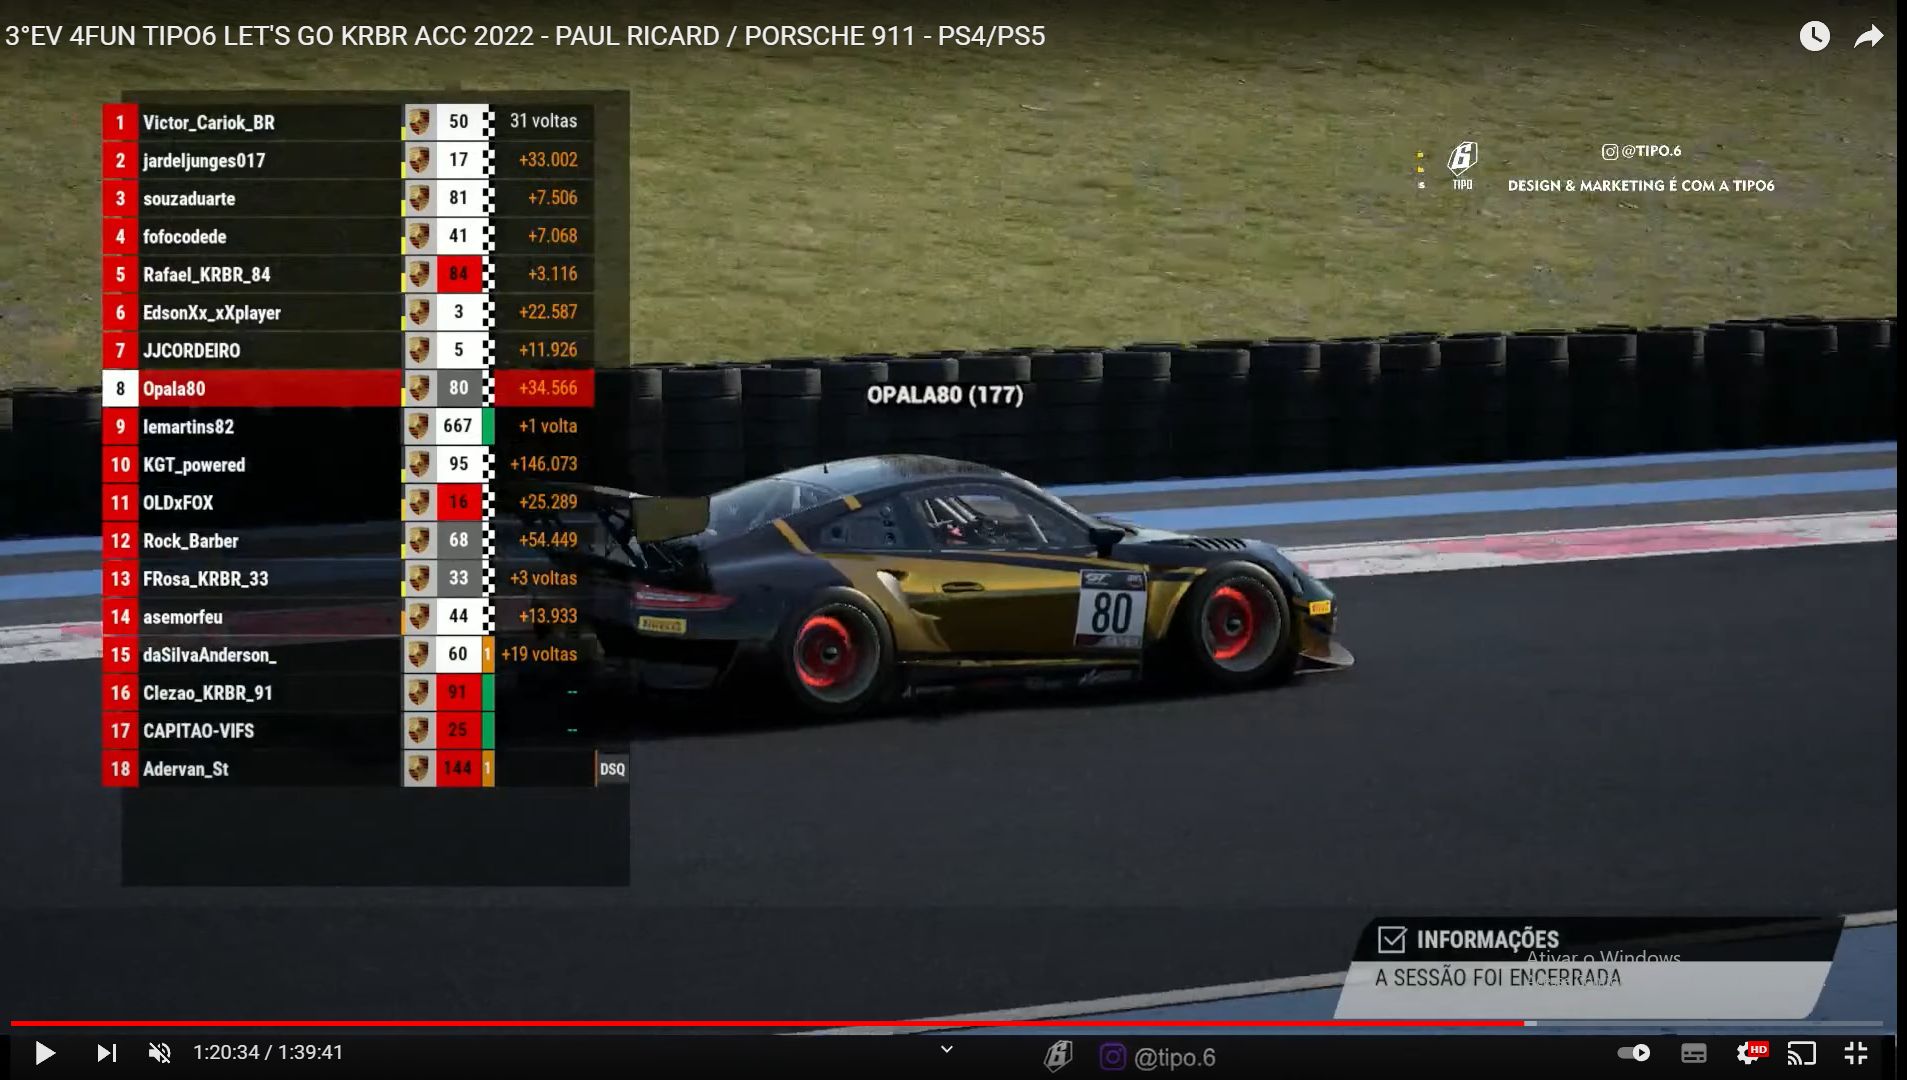Image resolution: width=1907 pixels, height=1080 pixels.
Task: Exit fullscreen mode
Action: [x=1856, y=1052]
